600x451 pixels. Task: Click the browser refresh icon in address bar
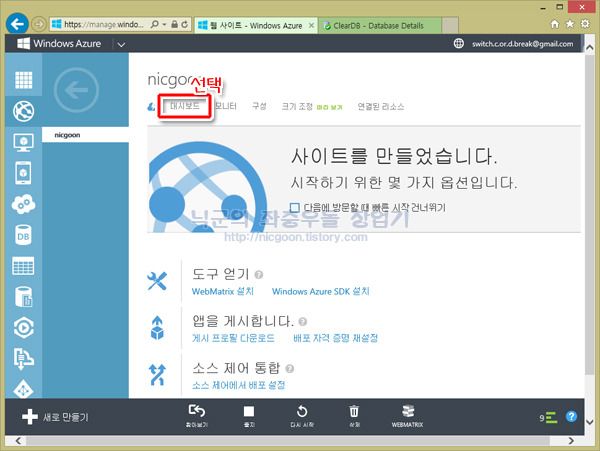[x=184, y=24]
